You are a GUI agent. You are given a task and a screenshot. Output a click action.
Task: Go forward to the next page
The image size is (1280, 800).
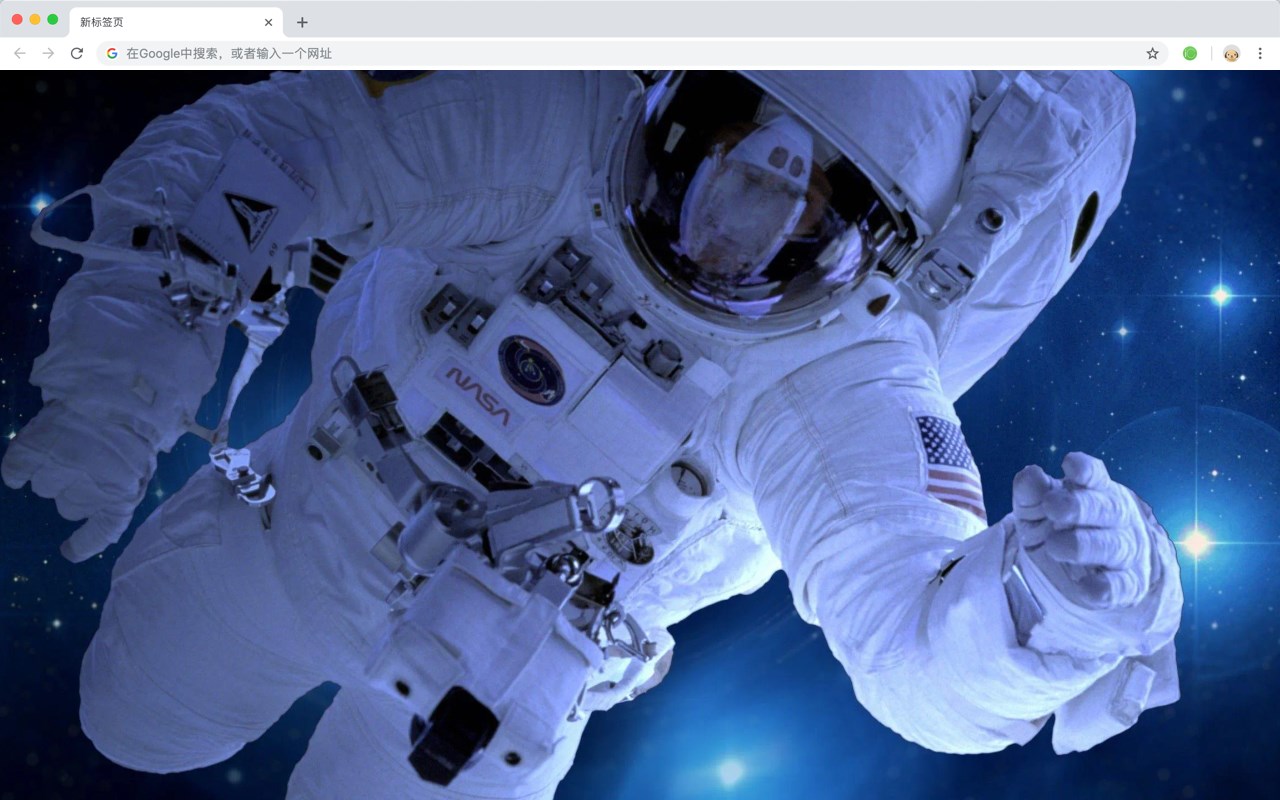[x=48, y=53]
